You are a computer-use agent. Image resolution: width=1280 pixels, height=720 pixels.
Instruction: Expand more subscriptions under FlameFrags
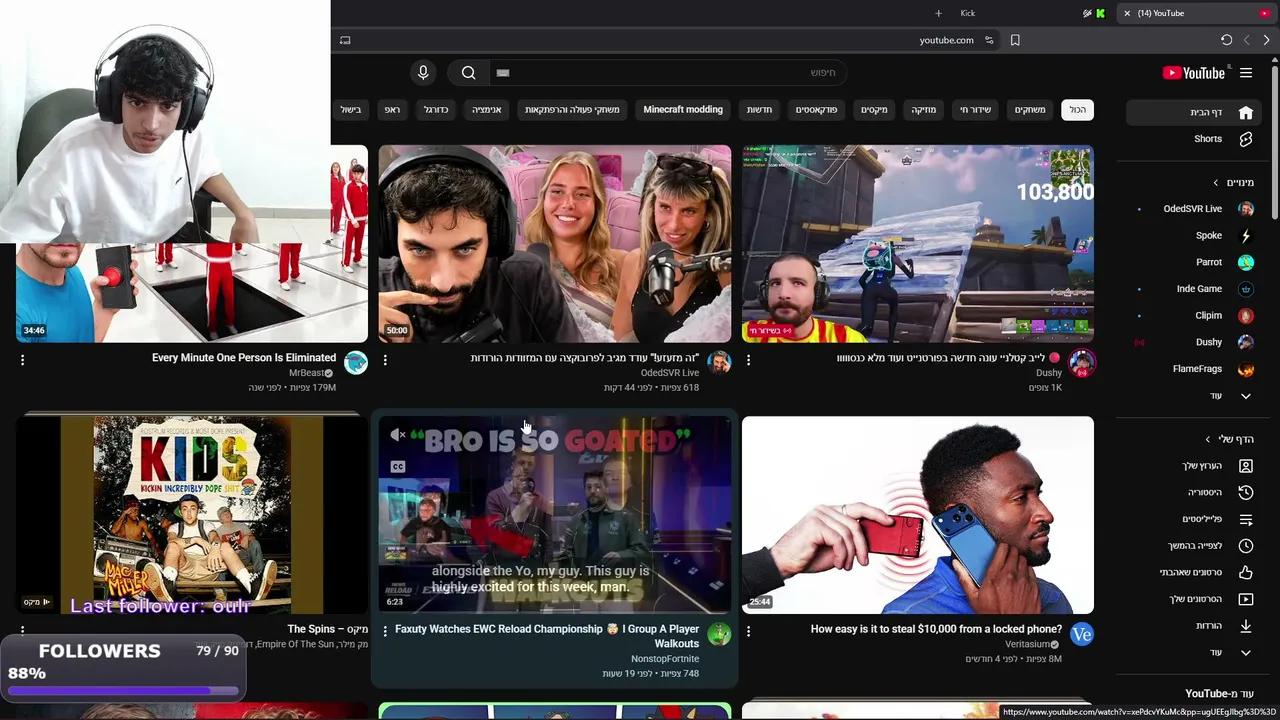tap(1193, 396)
